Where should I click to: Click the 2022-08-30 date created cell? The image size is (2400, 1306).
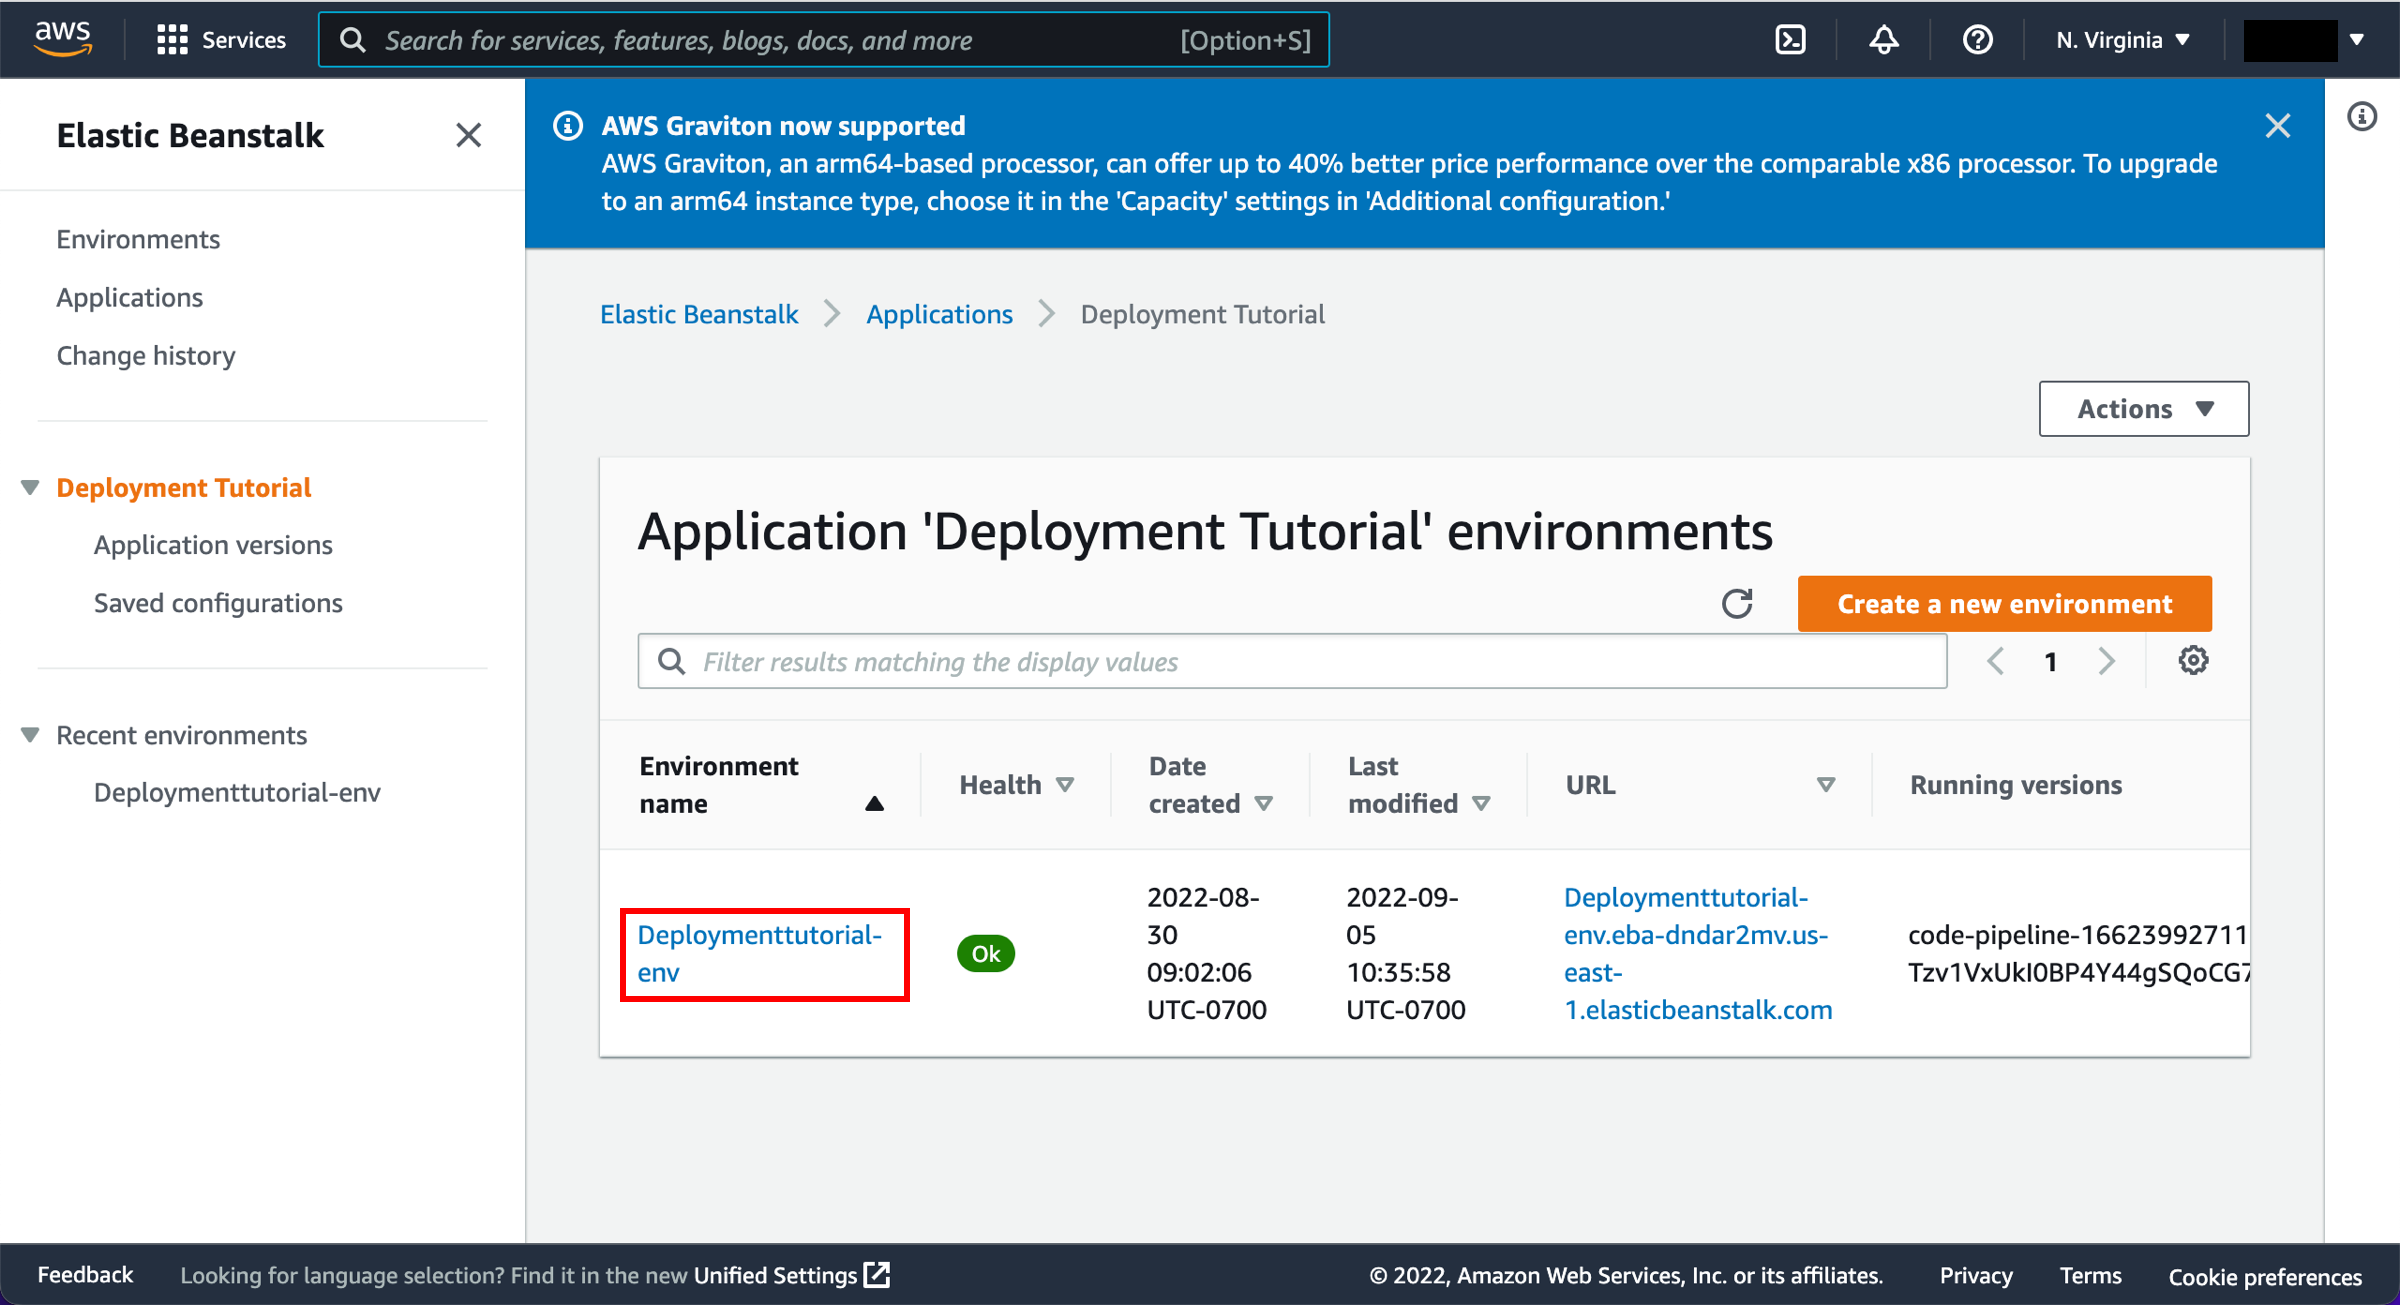click(x=1206, y=953)
